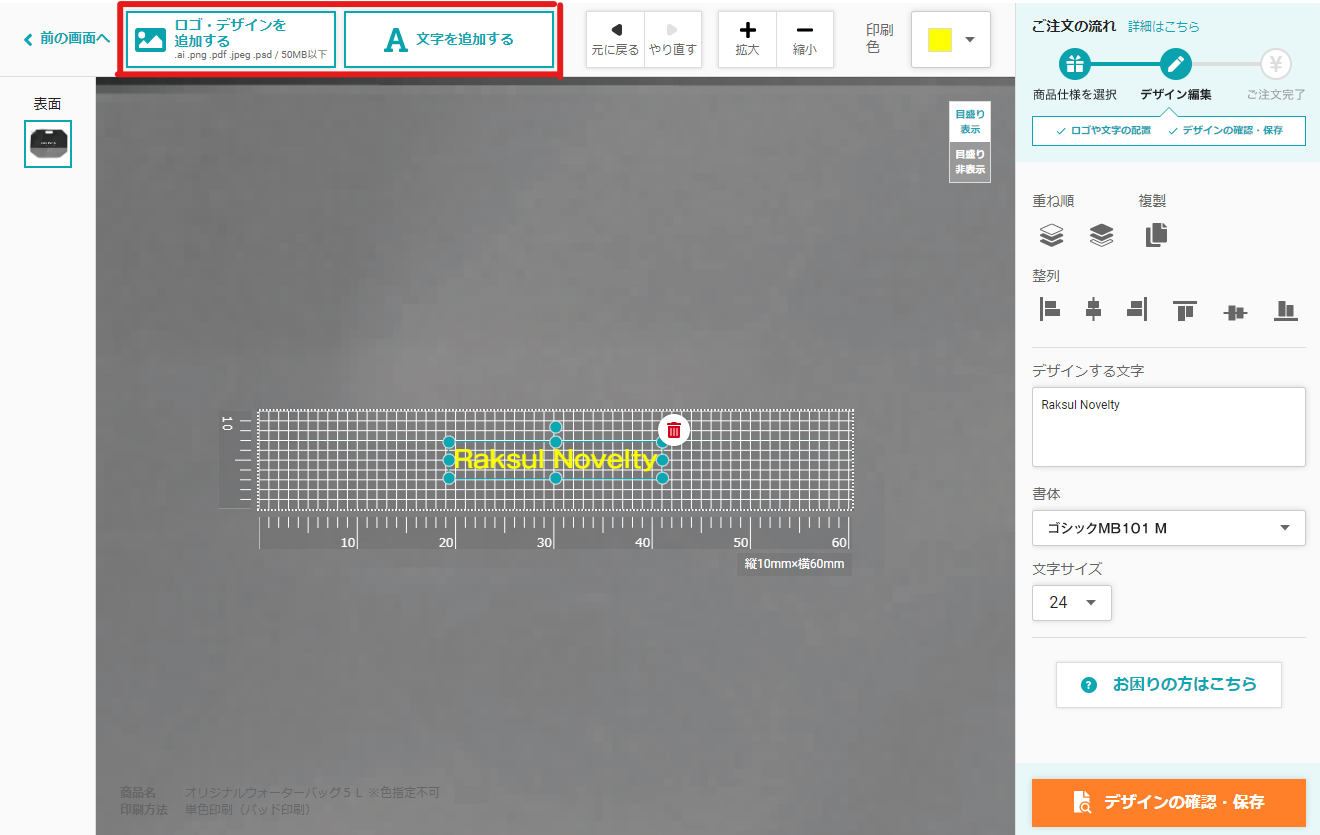Align bottom in 整列
Image resolution: width=1320 pixels, height=835 pixels.
coord(1286,310)
